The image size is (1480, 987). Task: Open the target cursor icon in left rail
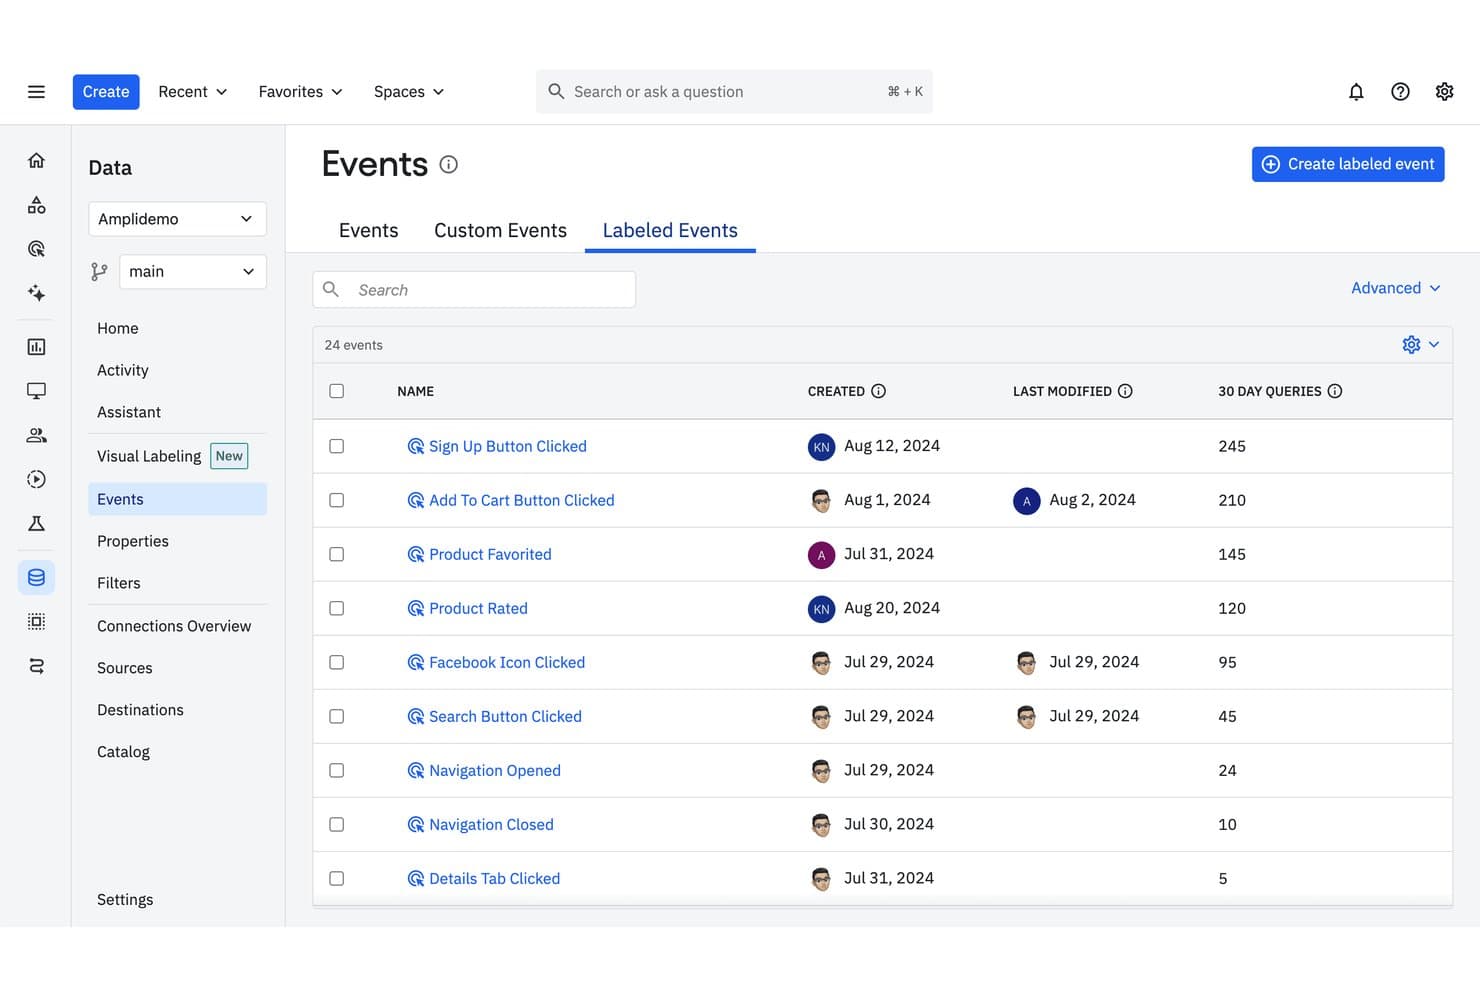(36, 249)
